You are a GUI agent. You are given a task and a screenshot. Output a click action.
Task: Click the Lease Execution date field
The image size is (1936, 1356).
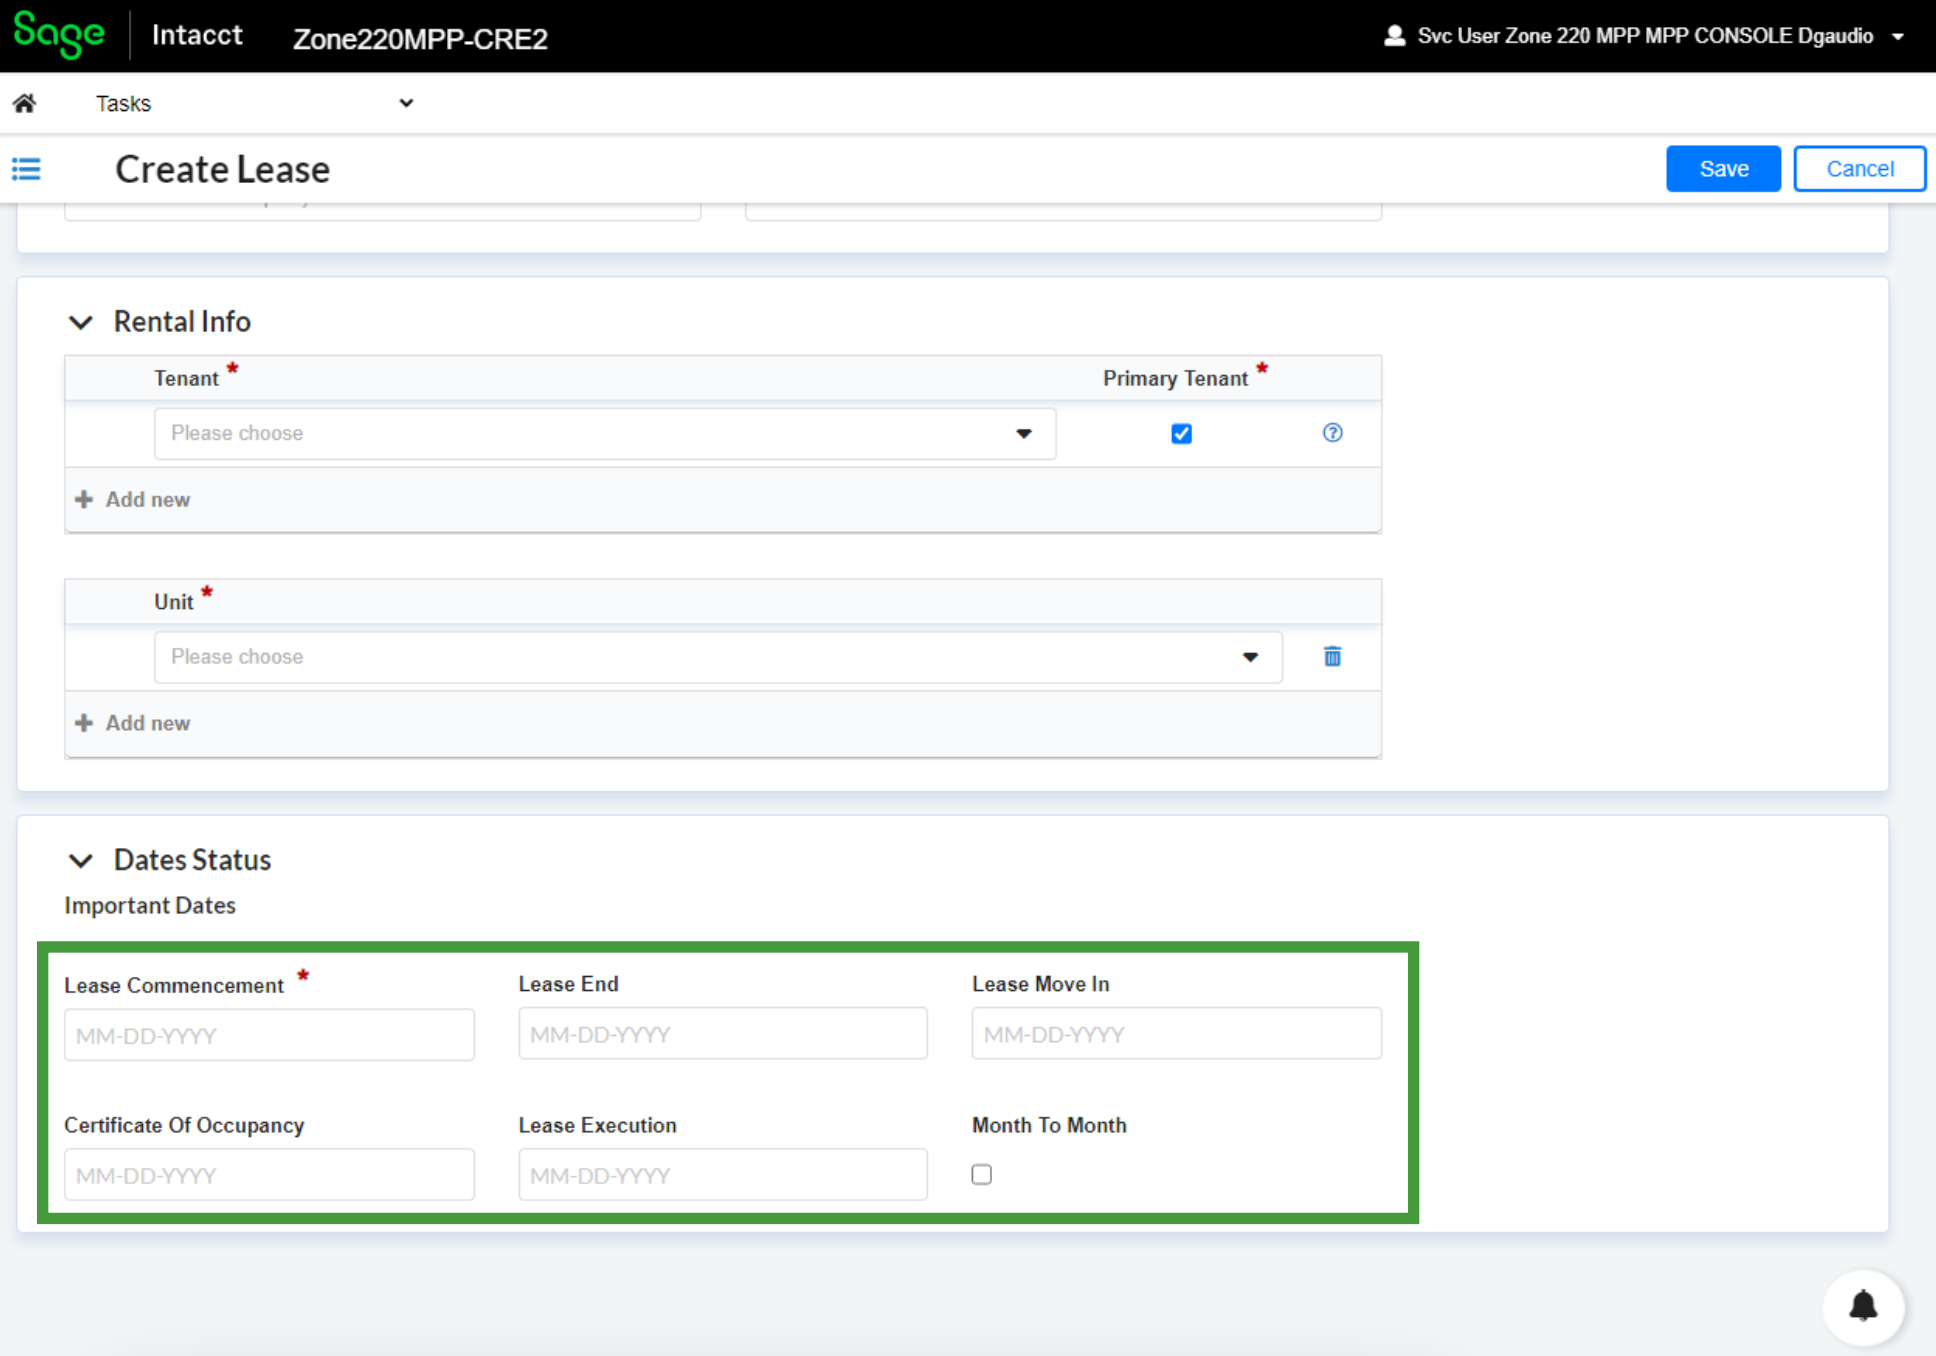coord(723,1174)
